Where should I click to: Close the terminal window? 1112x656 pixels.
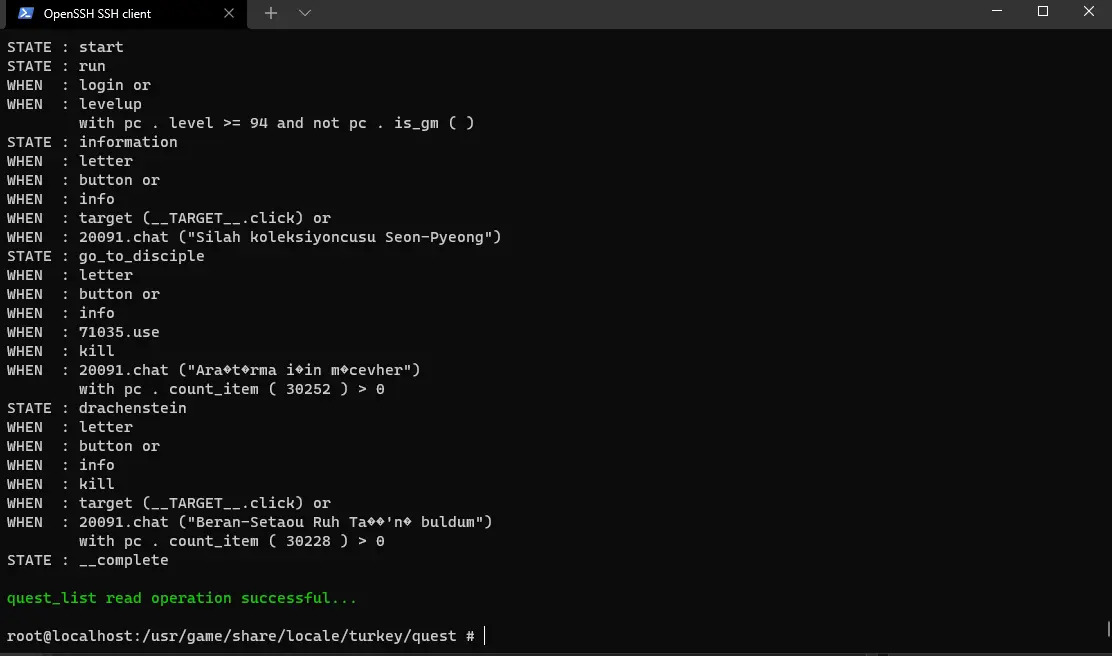click(1089, 11)
